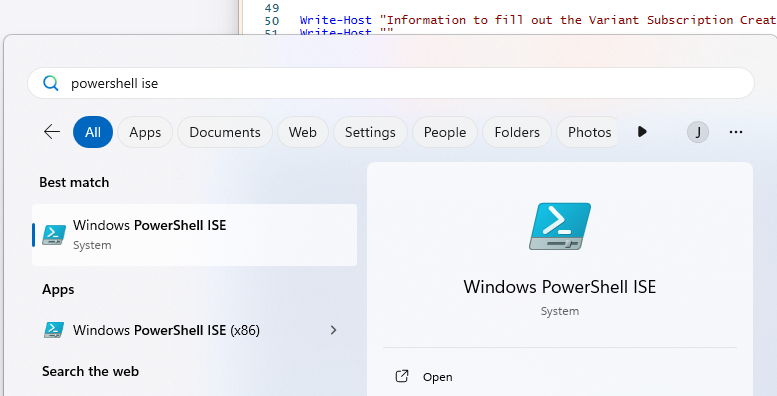The height and width of the screenshot is (396, 777).
Task: Go back with the left arrow
Action: [x=52, y=132]
